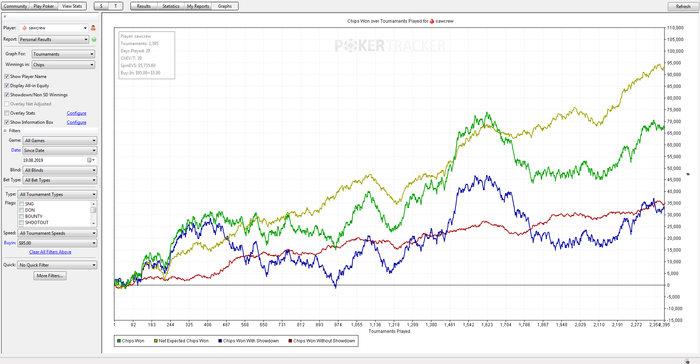The width and height of the screenshot is (700, 364).
Task: Open the Winnings in Chips dropdown
Action: 63,65
